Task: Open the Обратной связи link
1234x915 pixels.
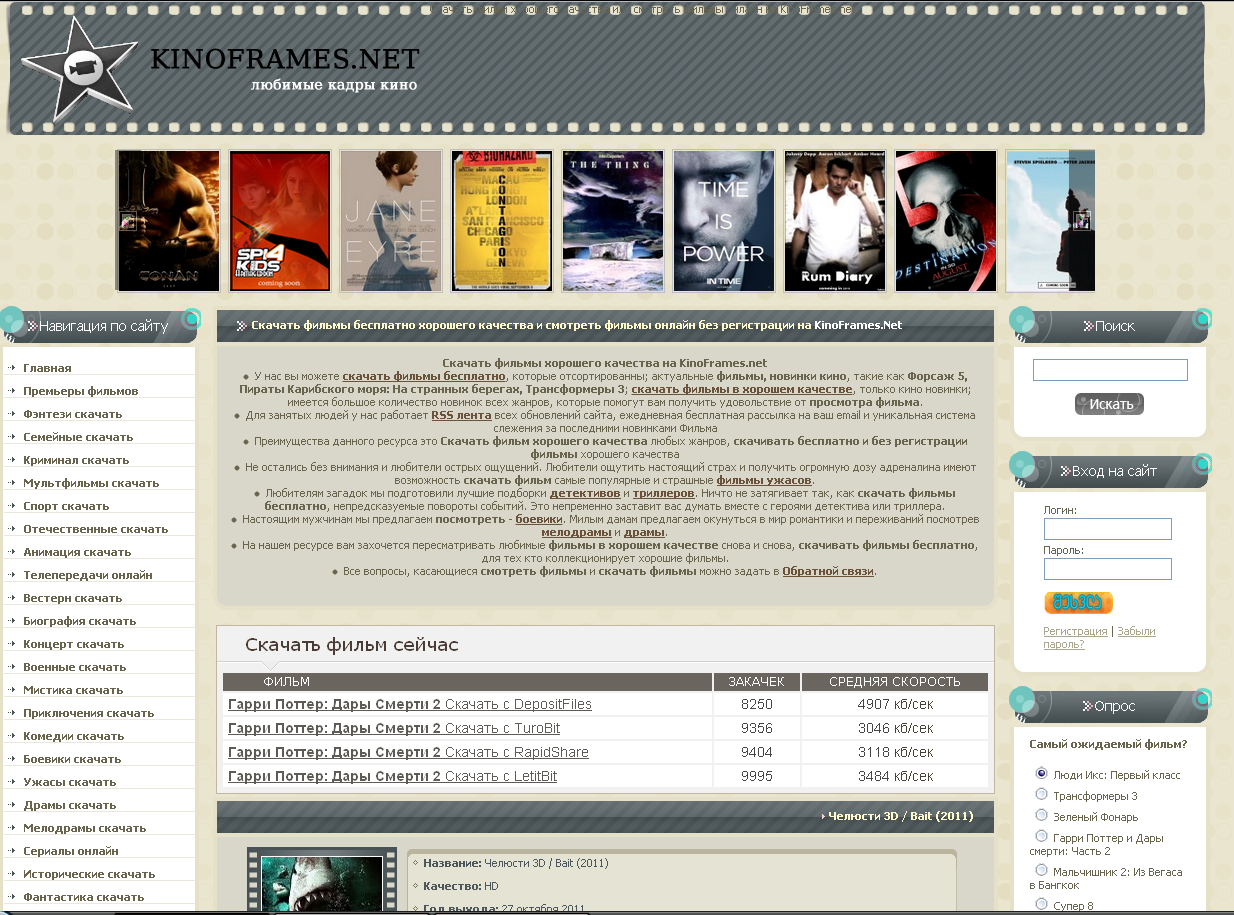Action: click(828, 571)
